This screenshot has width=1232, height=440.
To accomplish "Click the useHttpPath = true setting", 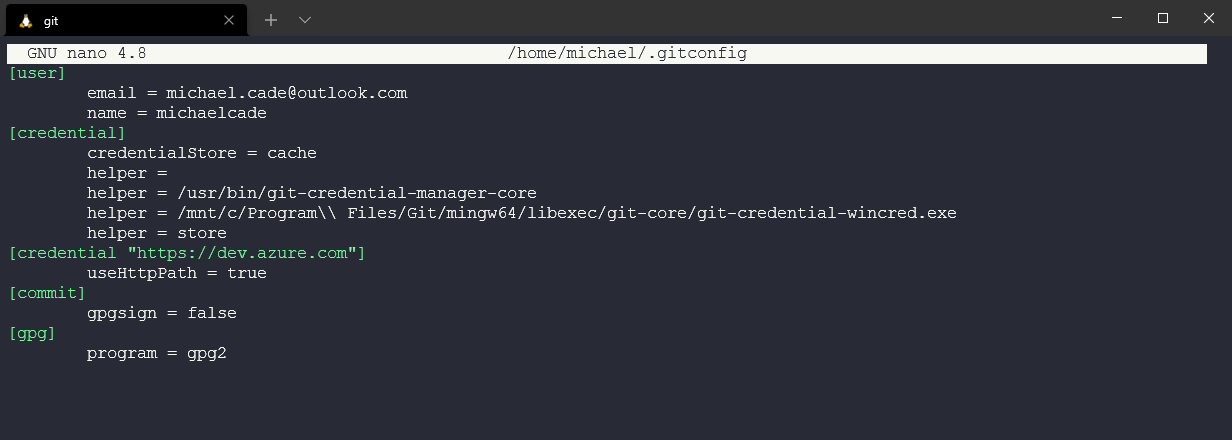I will coord(176,273).
